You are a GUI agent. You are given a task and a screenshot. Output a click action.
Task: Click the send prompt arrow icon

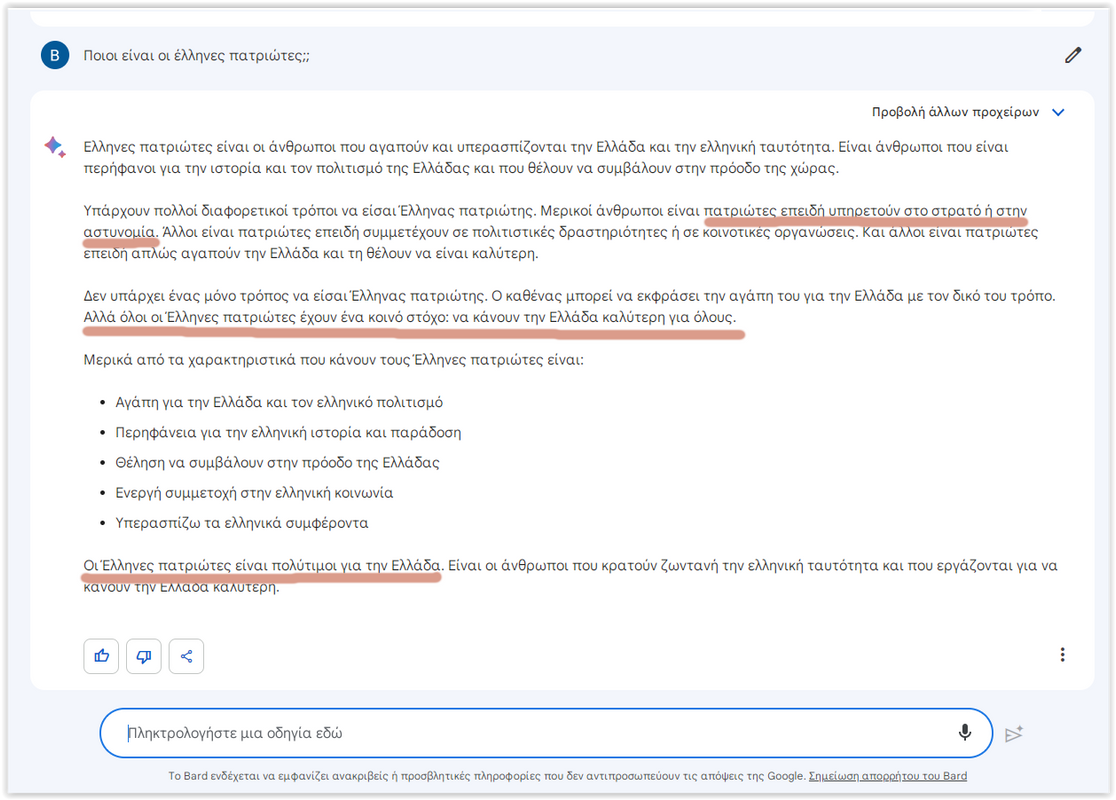[x=1014, y=733]
